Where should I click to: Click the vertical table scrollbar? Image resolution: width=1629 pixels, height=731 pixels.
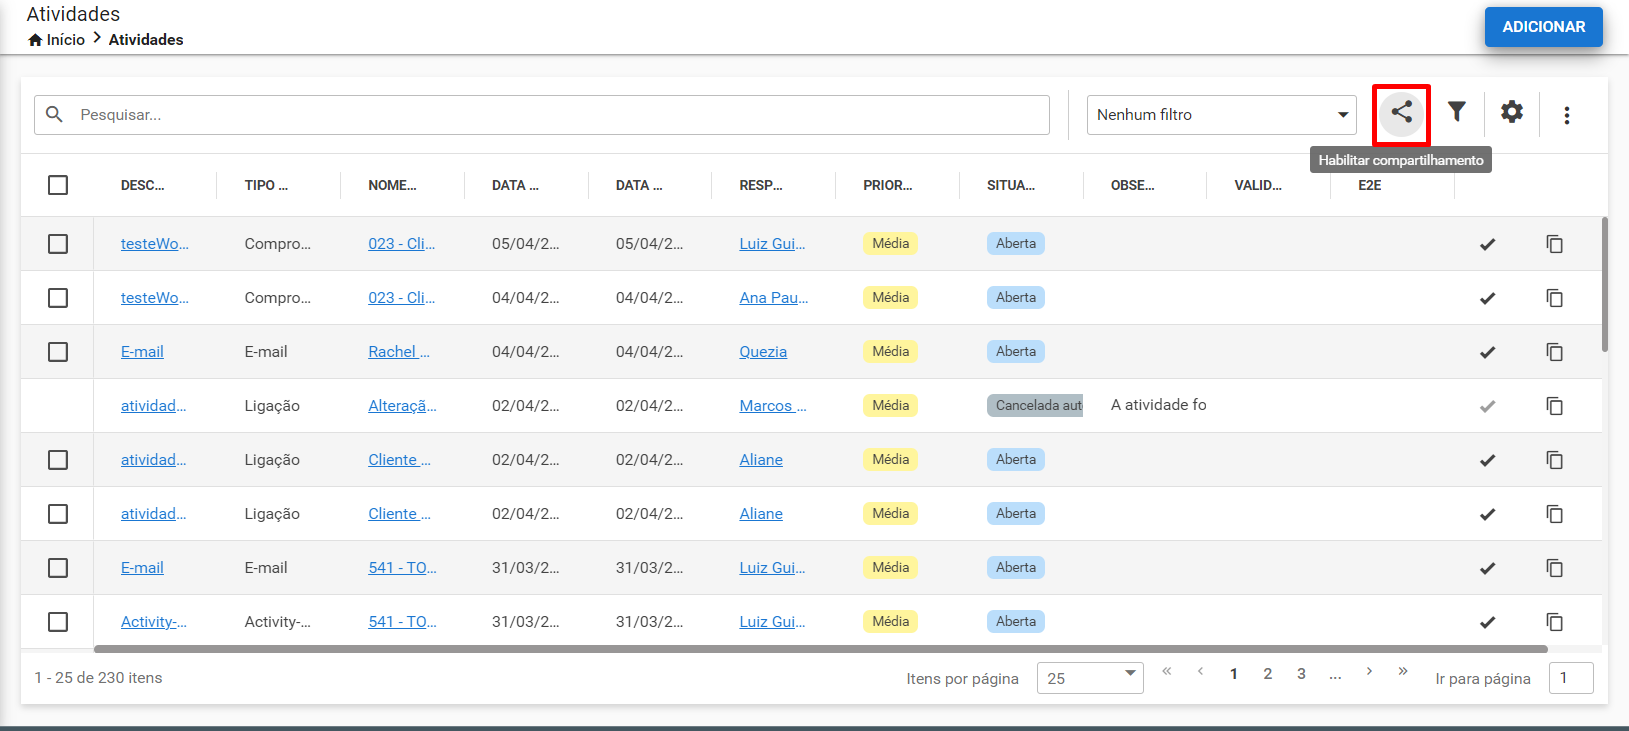[x=1605, y=285]
